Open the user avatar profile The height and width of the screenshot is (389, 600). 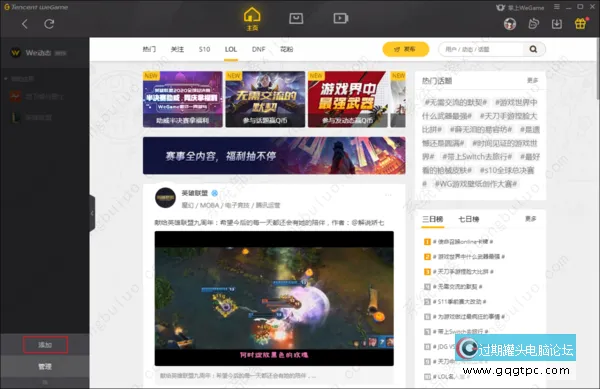(510, 24)
